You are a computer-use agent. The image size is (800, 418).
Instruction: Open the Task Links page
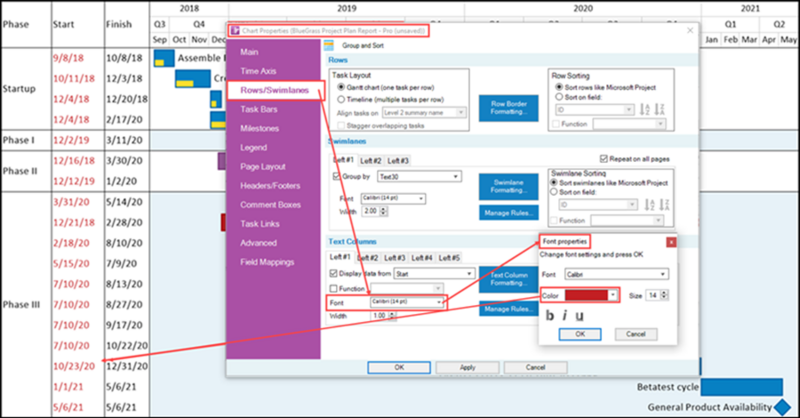tap(260, 224)
